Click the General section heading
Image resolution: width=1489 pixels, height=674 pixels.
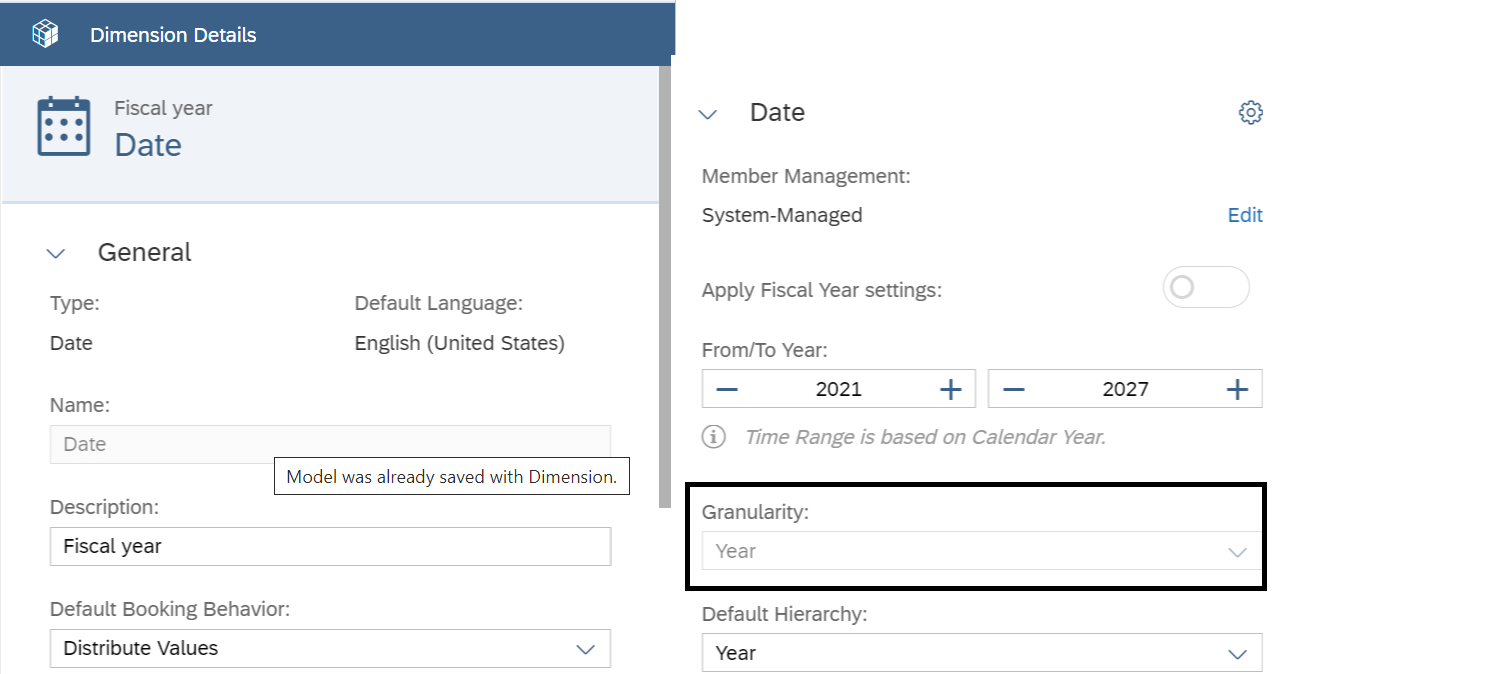pyautogui.click(x=144, y=252)
